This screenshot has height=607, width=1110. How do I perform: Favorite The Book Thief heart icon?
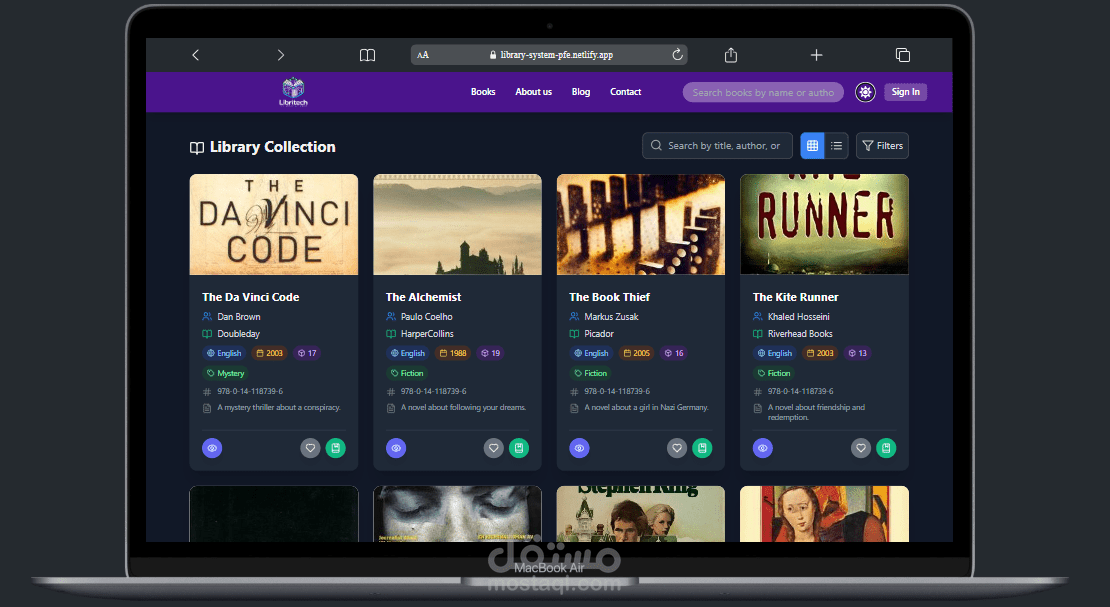[x=677, y=448]
